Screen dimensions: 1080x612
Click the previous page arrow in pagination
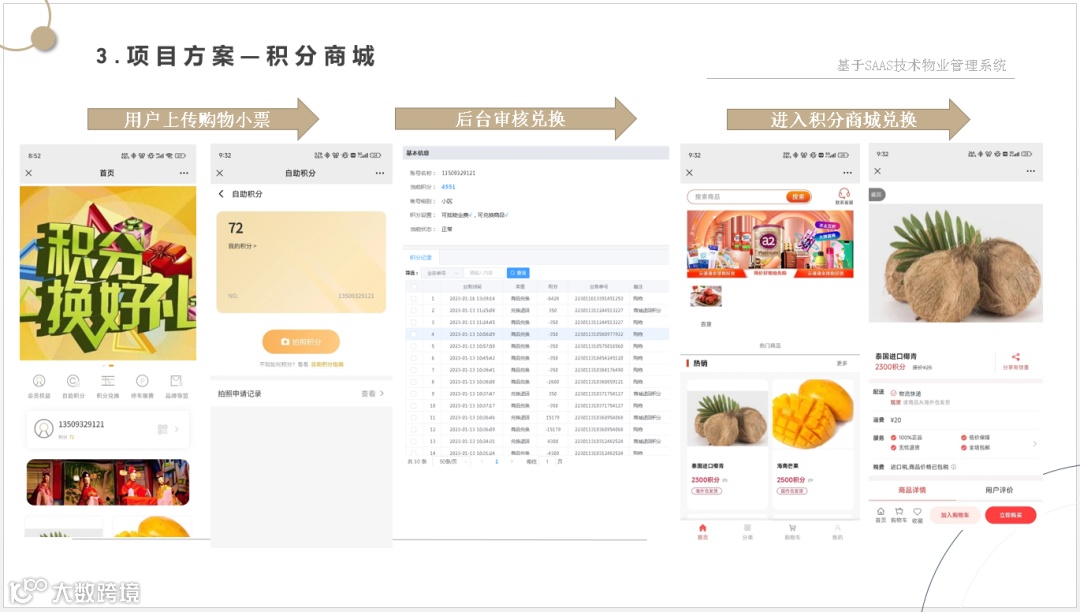(x=481, y=461)
